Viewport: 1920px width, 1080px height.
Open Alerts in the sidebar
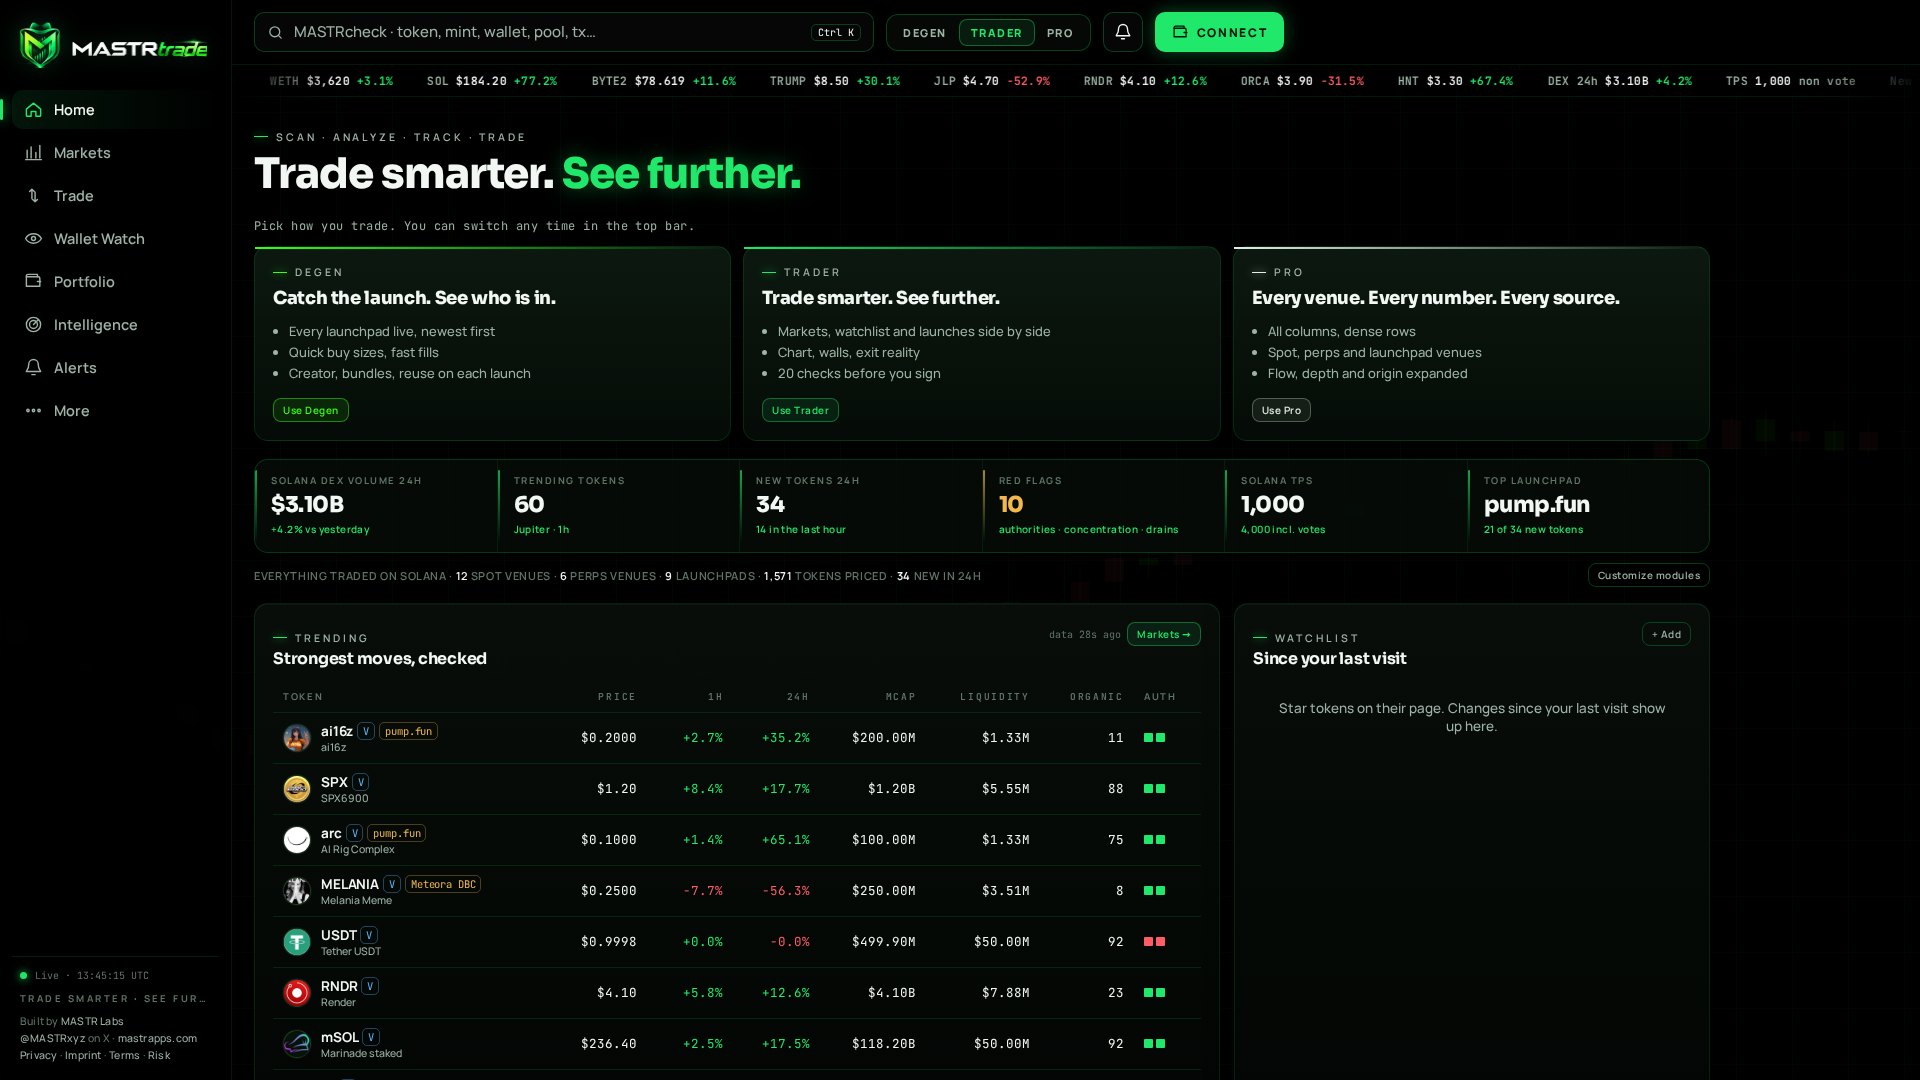116,368
